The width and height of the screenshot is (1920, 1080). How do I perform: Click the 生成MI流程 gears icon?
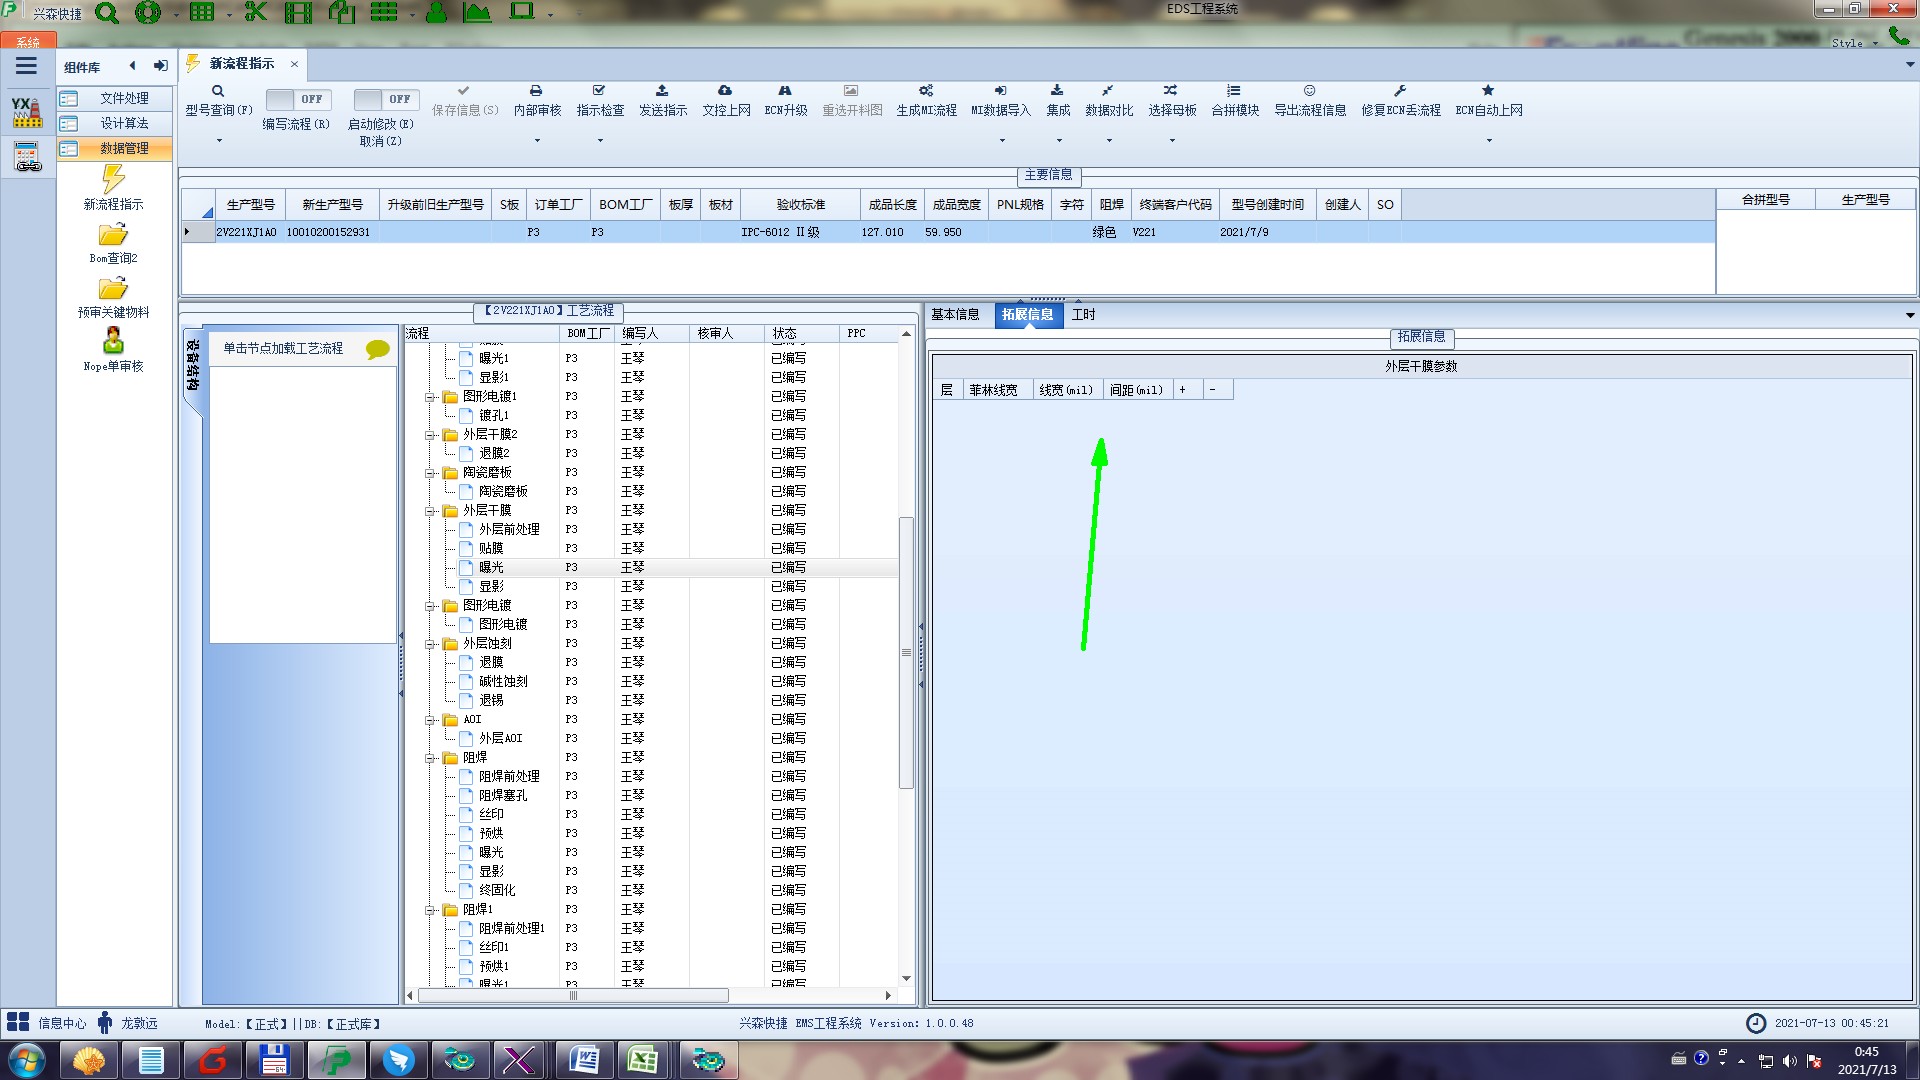(x=926, y=91)
